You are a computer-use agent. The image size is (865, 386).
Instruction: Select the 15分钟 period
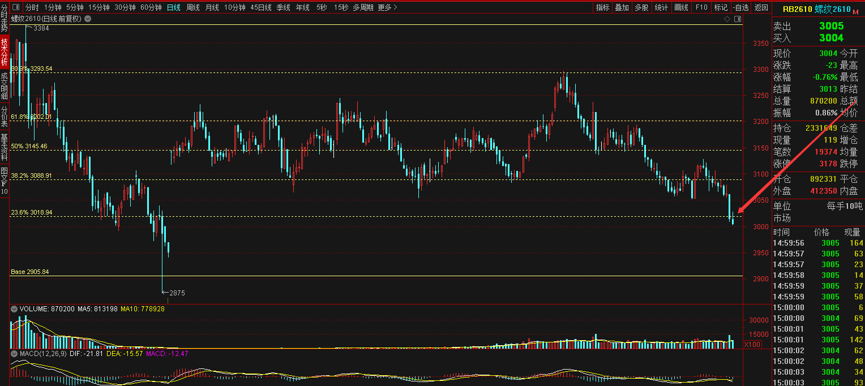(x=99, y=8)
